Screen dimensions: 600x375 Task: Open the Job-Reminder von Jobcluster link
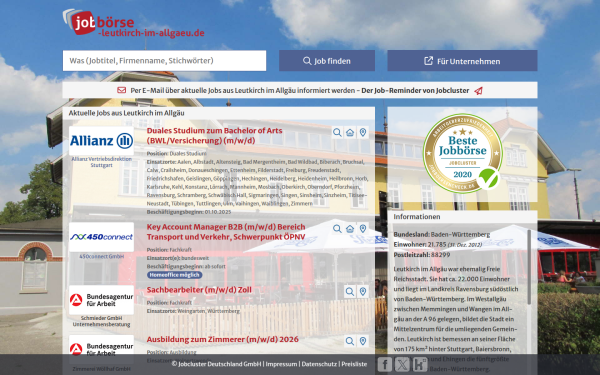point(415,91)
